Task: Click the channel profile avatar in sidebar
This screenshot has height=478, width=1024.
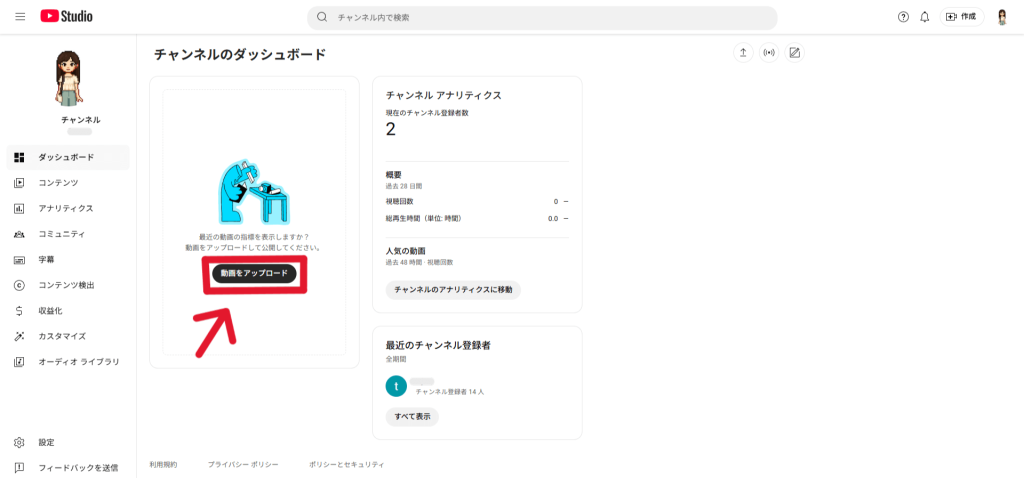Action: (x=68, y=77)
